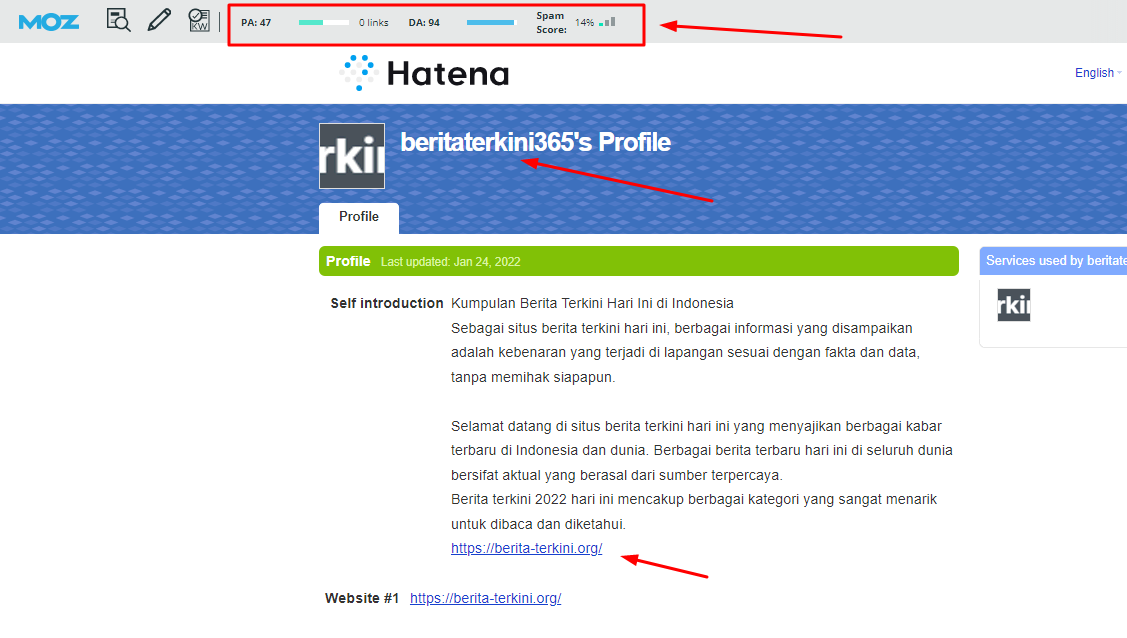Click the DA: 94 metric
Image resolution: width=1127 pixels, height=638 pixels.
[424, 22]
